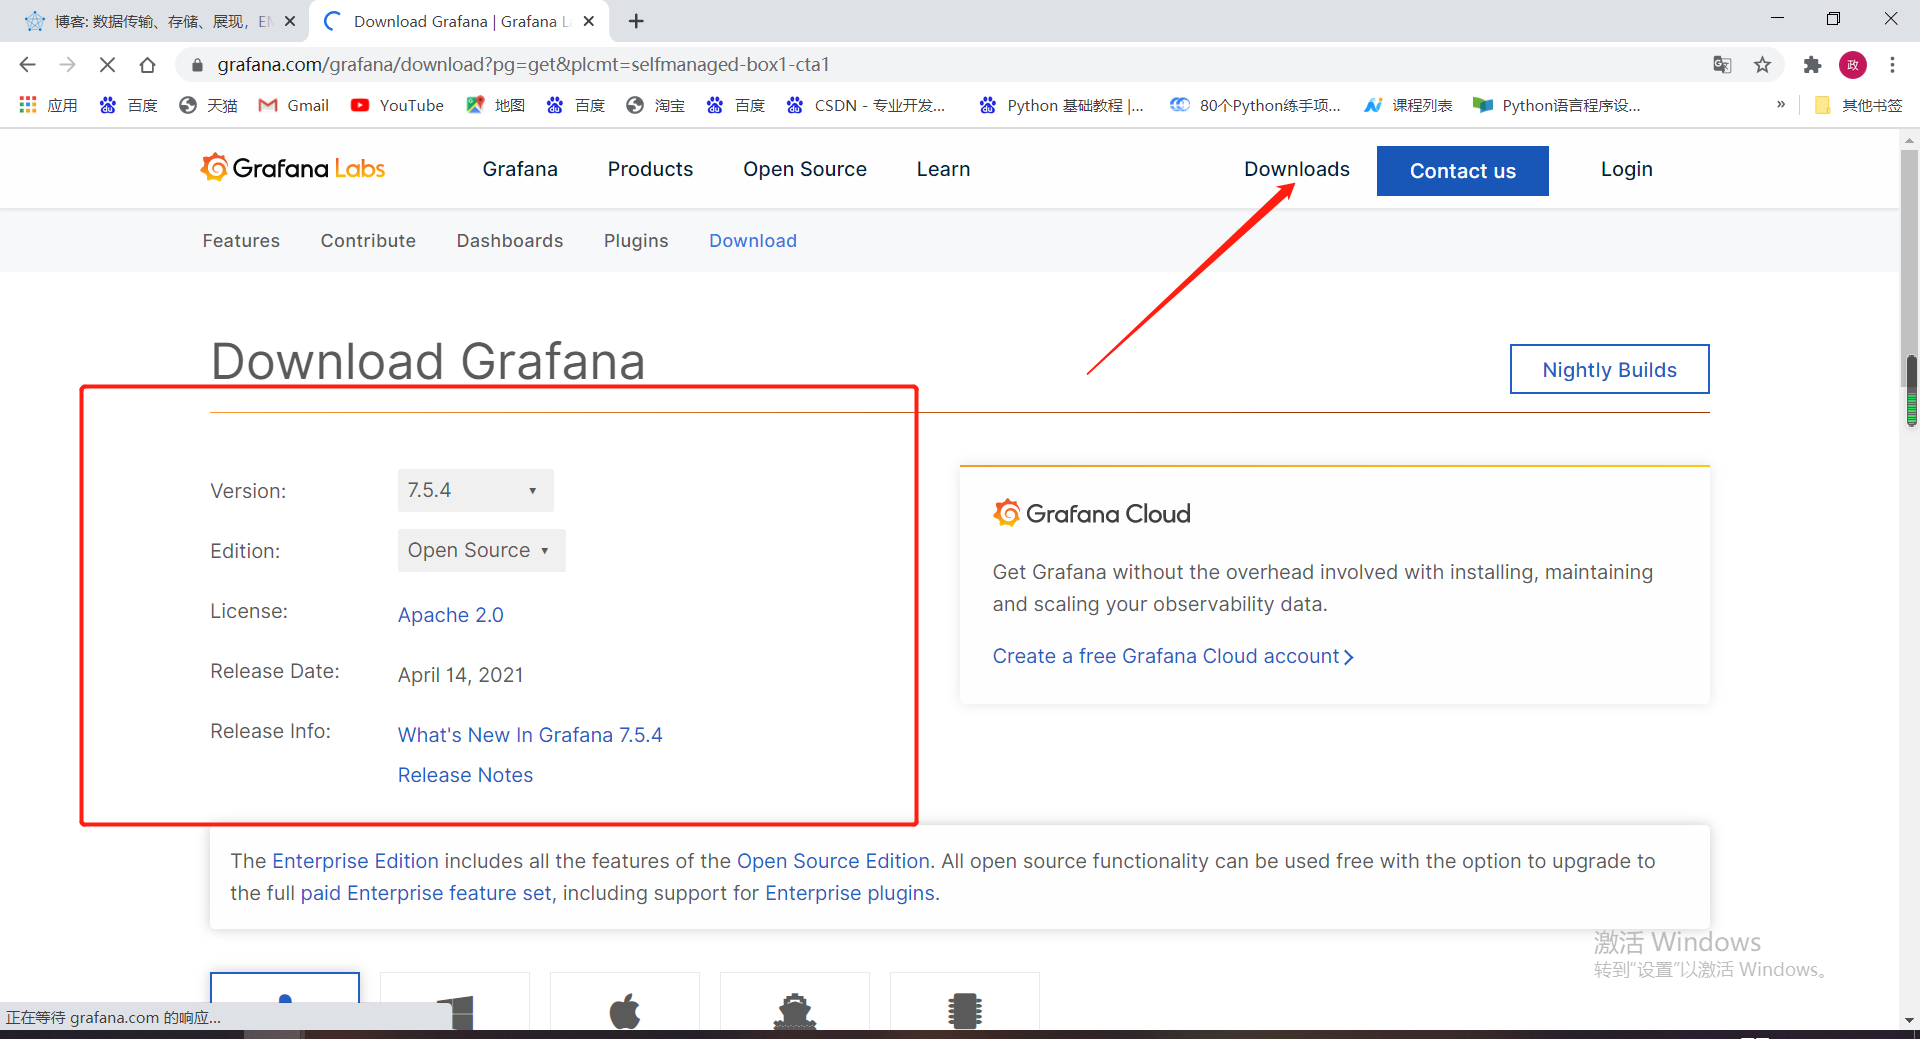Go to Downloads in top navigation
This screenshot has height=1039, width=1920.
tap(1297, 169)
